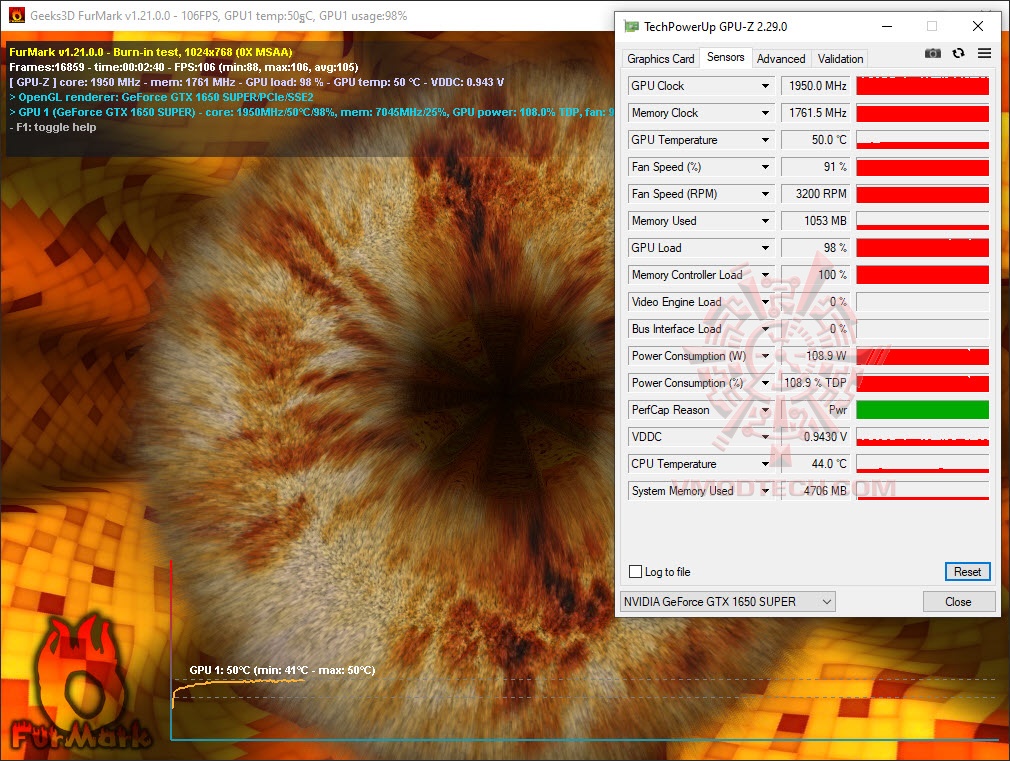1010x761 pixels.
Task: Expand the GPU Temperature sensor dropdown
Action: point(765,140)
